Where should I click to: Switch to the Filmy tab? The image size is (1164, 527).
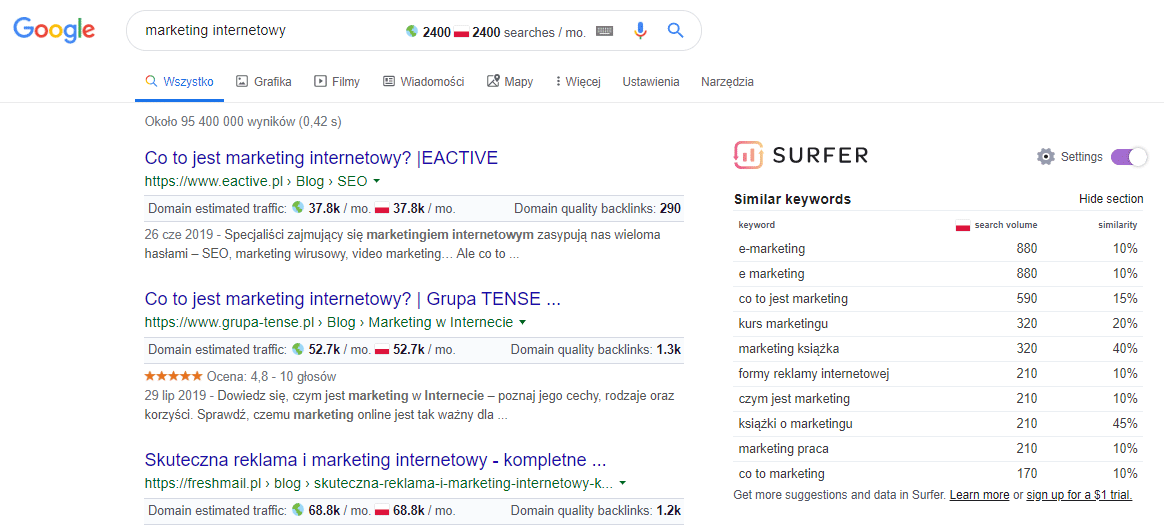coord(337,82)
